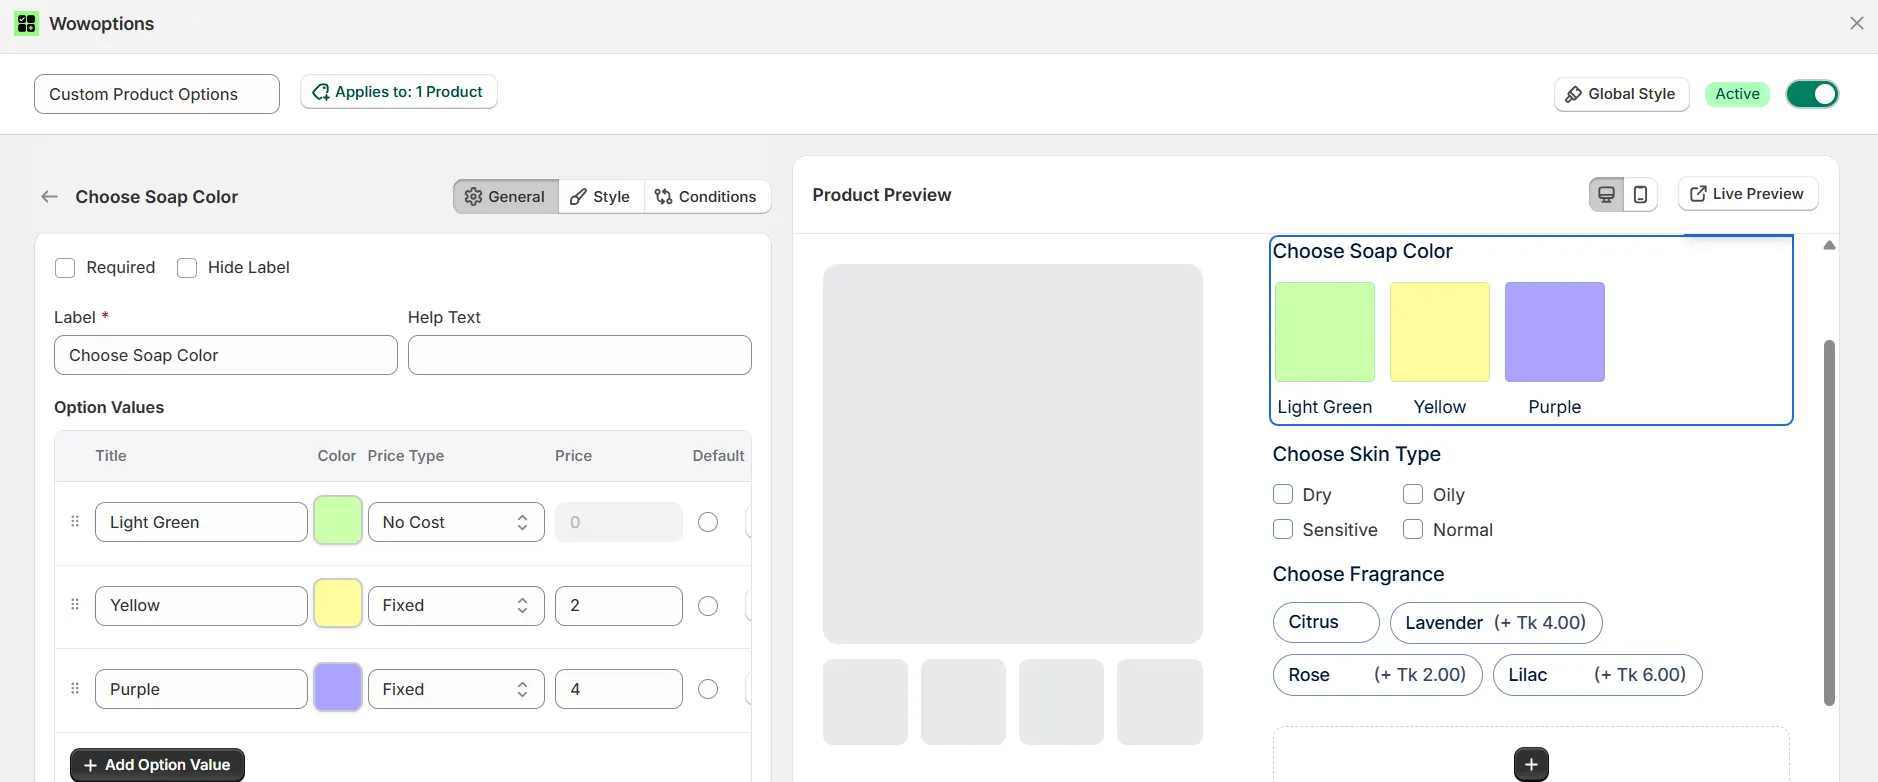This screenshot has height=782, width=1878.
Task: Check the Hide Label option
Action: pyautogui.click(x=186, y=267)
